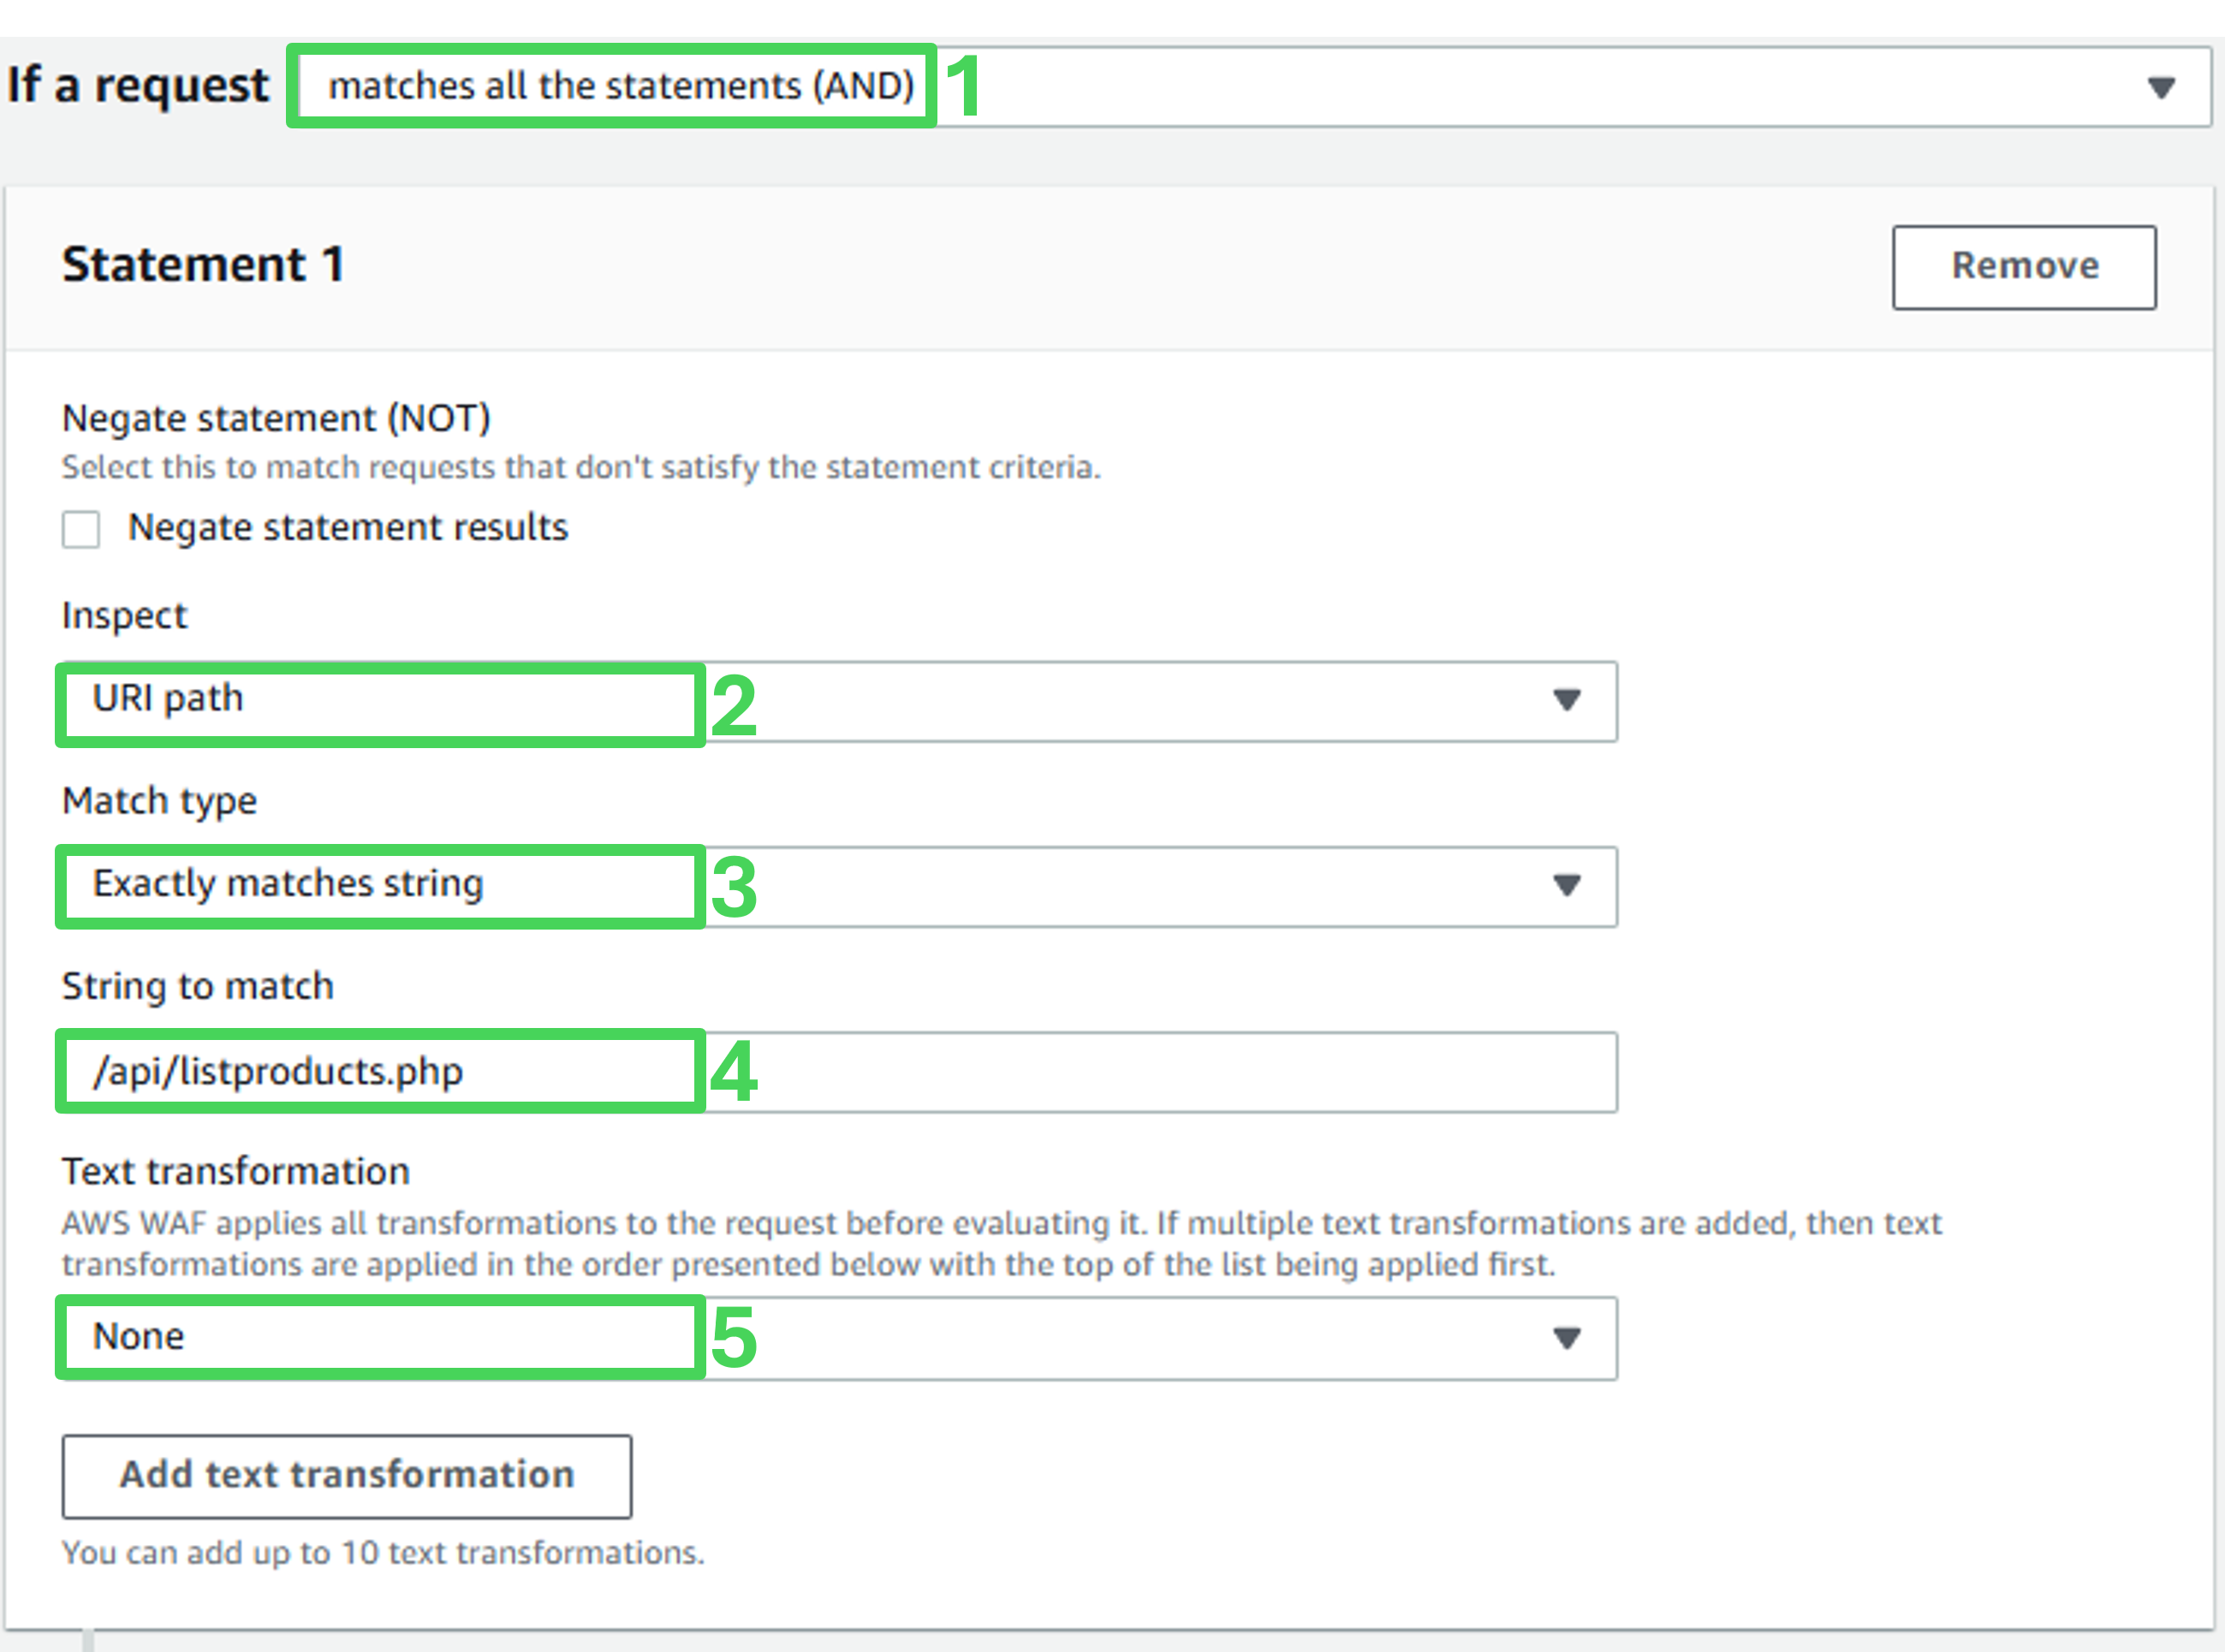Click the arrow icon of the If a request dropdown

[2161, 88]
